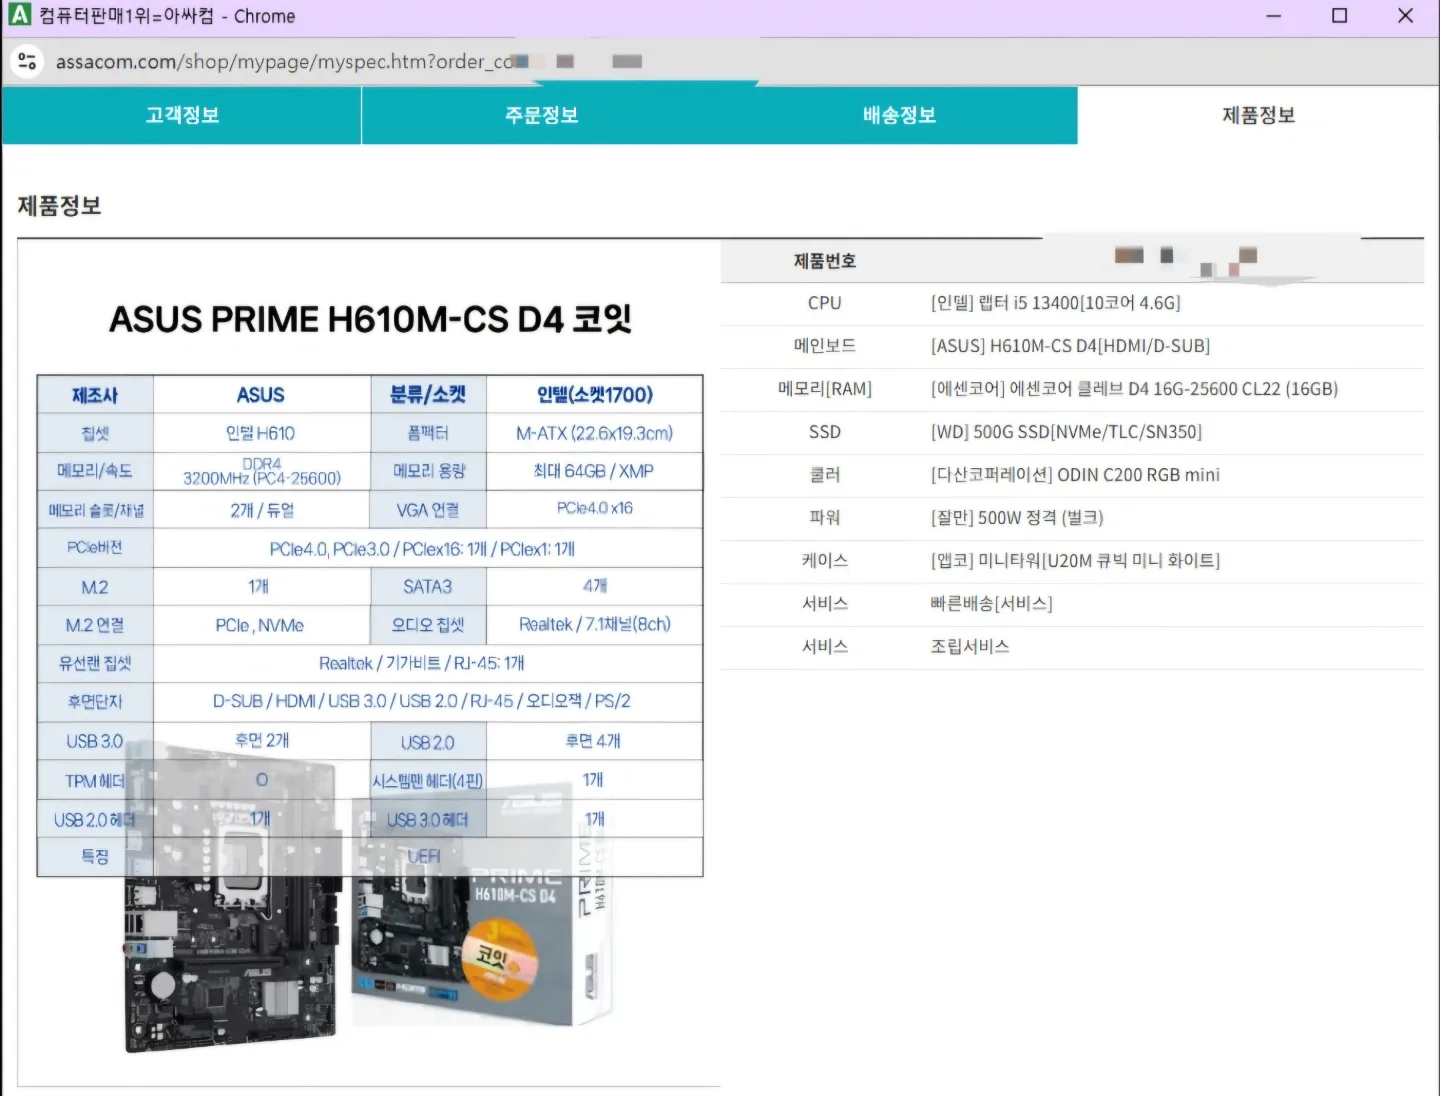Click the assacom.com URL in address bar
The width and height of the screenshot is (1440, 1096).
click(285, 61)
